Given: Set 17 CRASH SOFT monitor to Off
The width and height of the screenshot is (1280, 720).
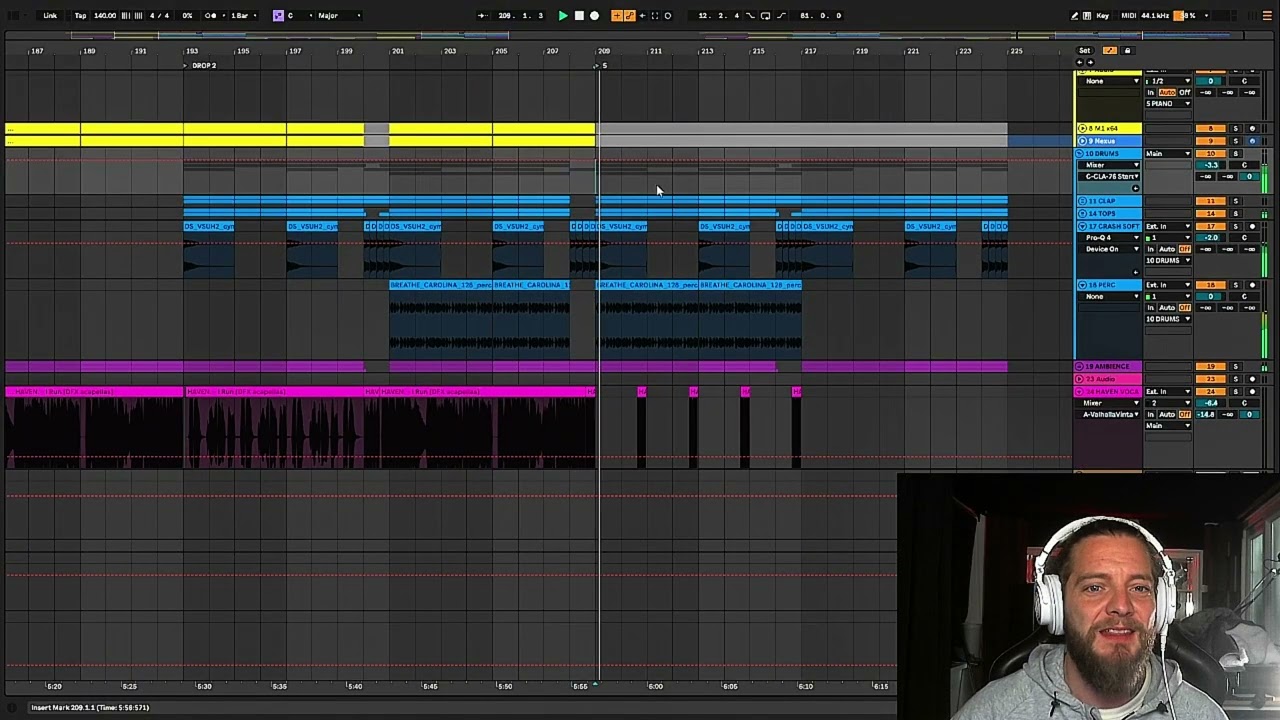Looking at the screenshot, I should click(1184, 249).
